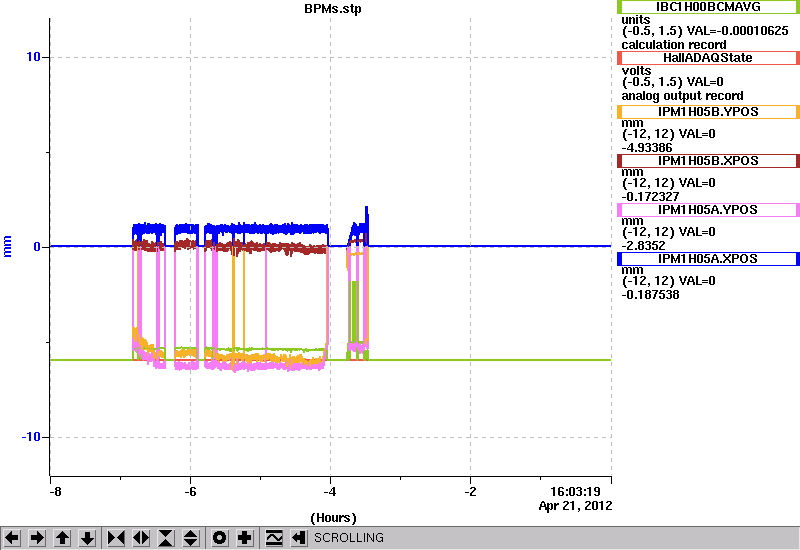Click the 16:03:19 timestamp on the time axis
The width and height of the screenshot is (800, 550).
pyautogui.click(x=575, y=492)
